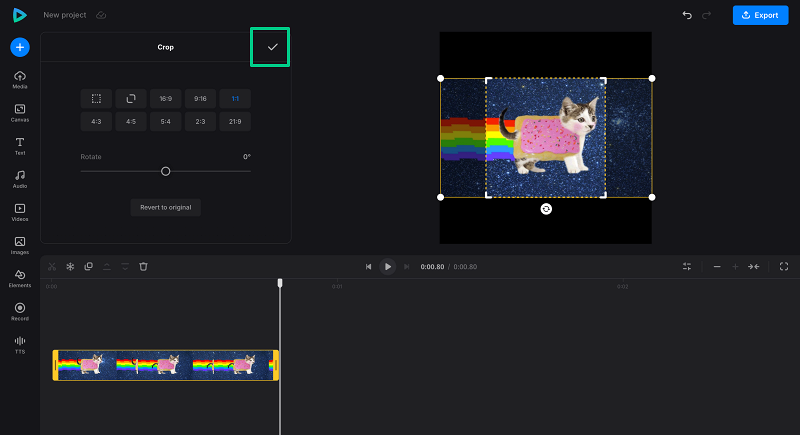Open the Elements panel

pos(20,278)
